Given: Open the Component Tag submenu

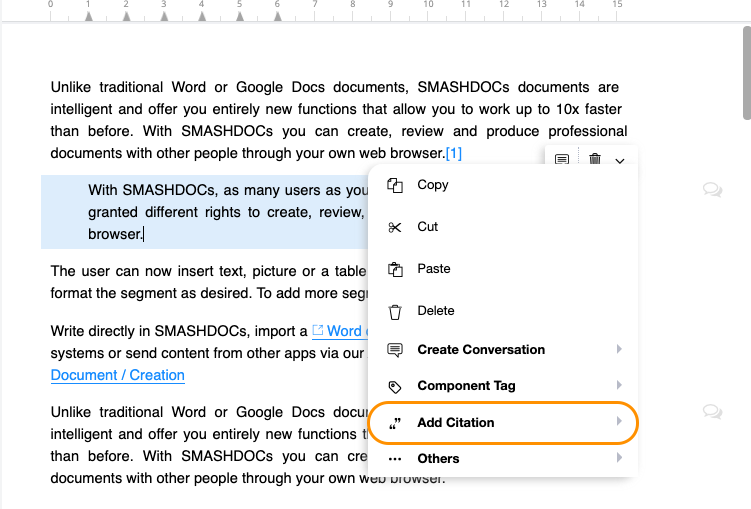Looking at the screenshot, I should tap(503, 385).
